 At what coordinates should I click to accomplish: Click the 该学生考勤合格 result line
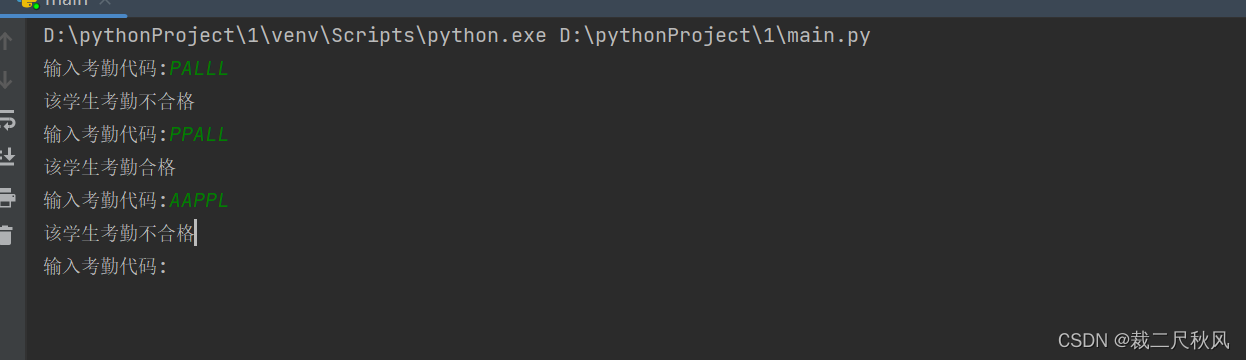(x=110, y=167)
